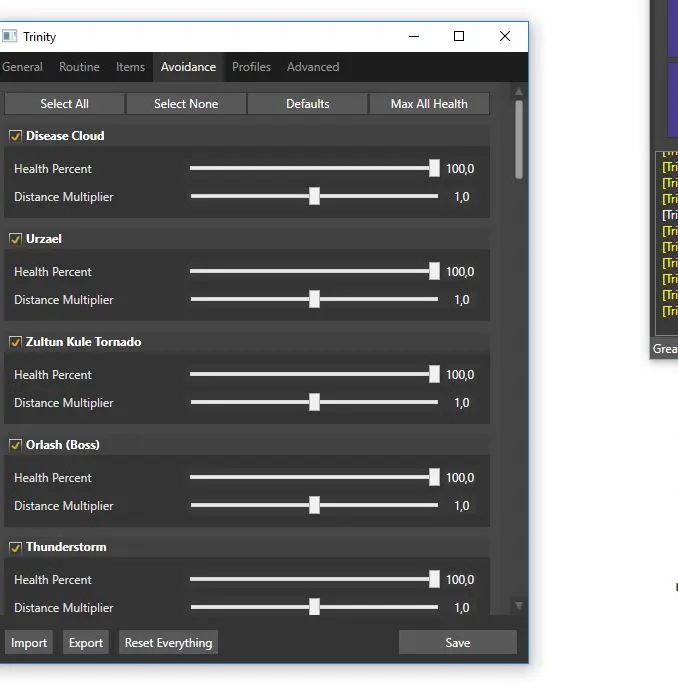This screenshot has width=678, height=691.
Task: Click the Zultun Kule Tornado section title
Action: click(83, 342)
